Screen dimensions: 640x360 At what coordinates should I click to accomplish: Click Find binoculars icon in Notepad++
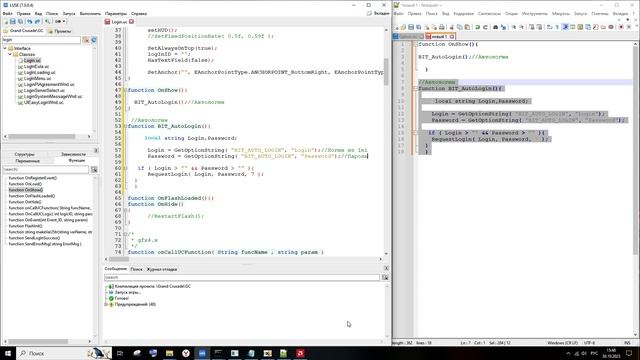pos(496,27)
